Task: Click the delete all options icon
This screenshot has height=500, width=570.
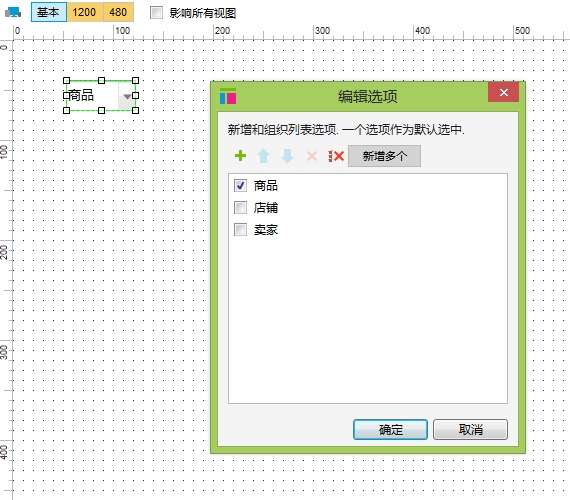Action: point(336,156)
